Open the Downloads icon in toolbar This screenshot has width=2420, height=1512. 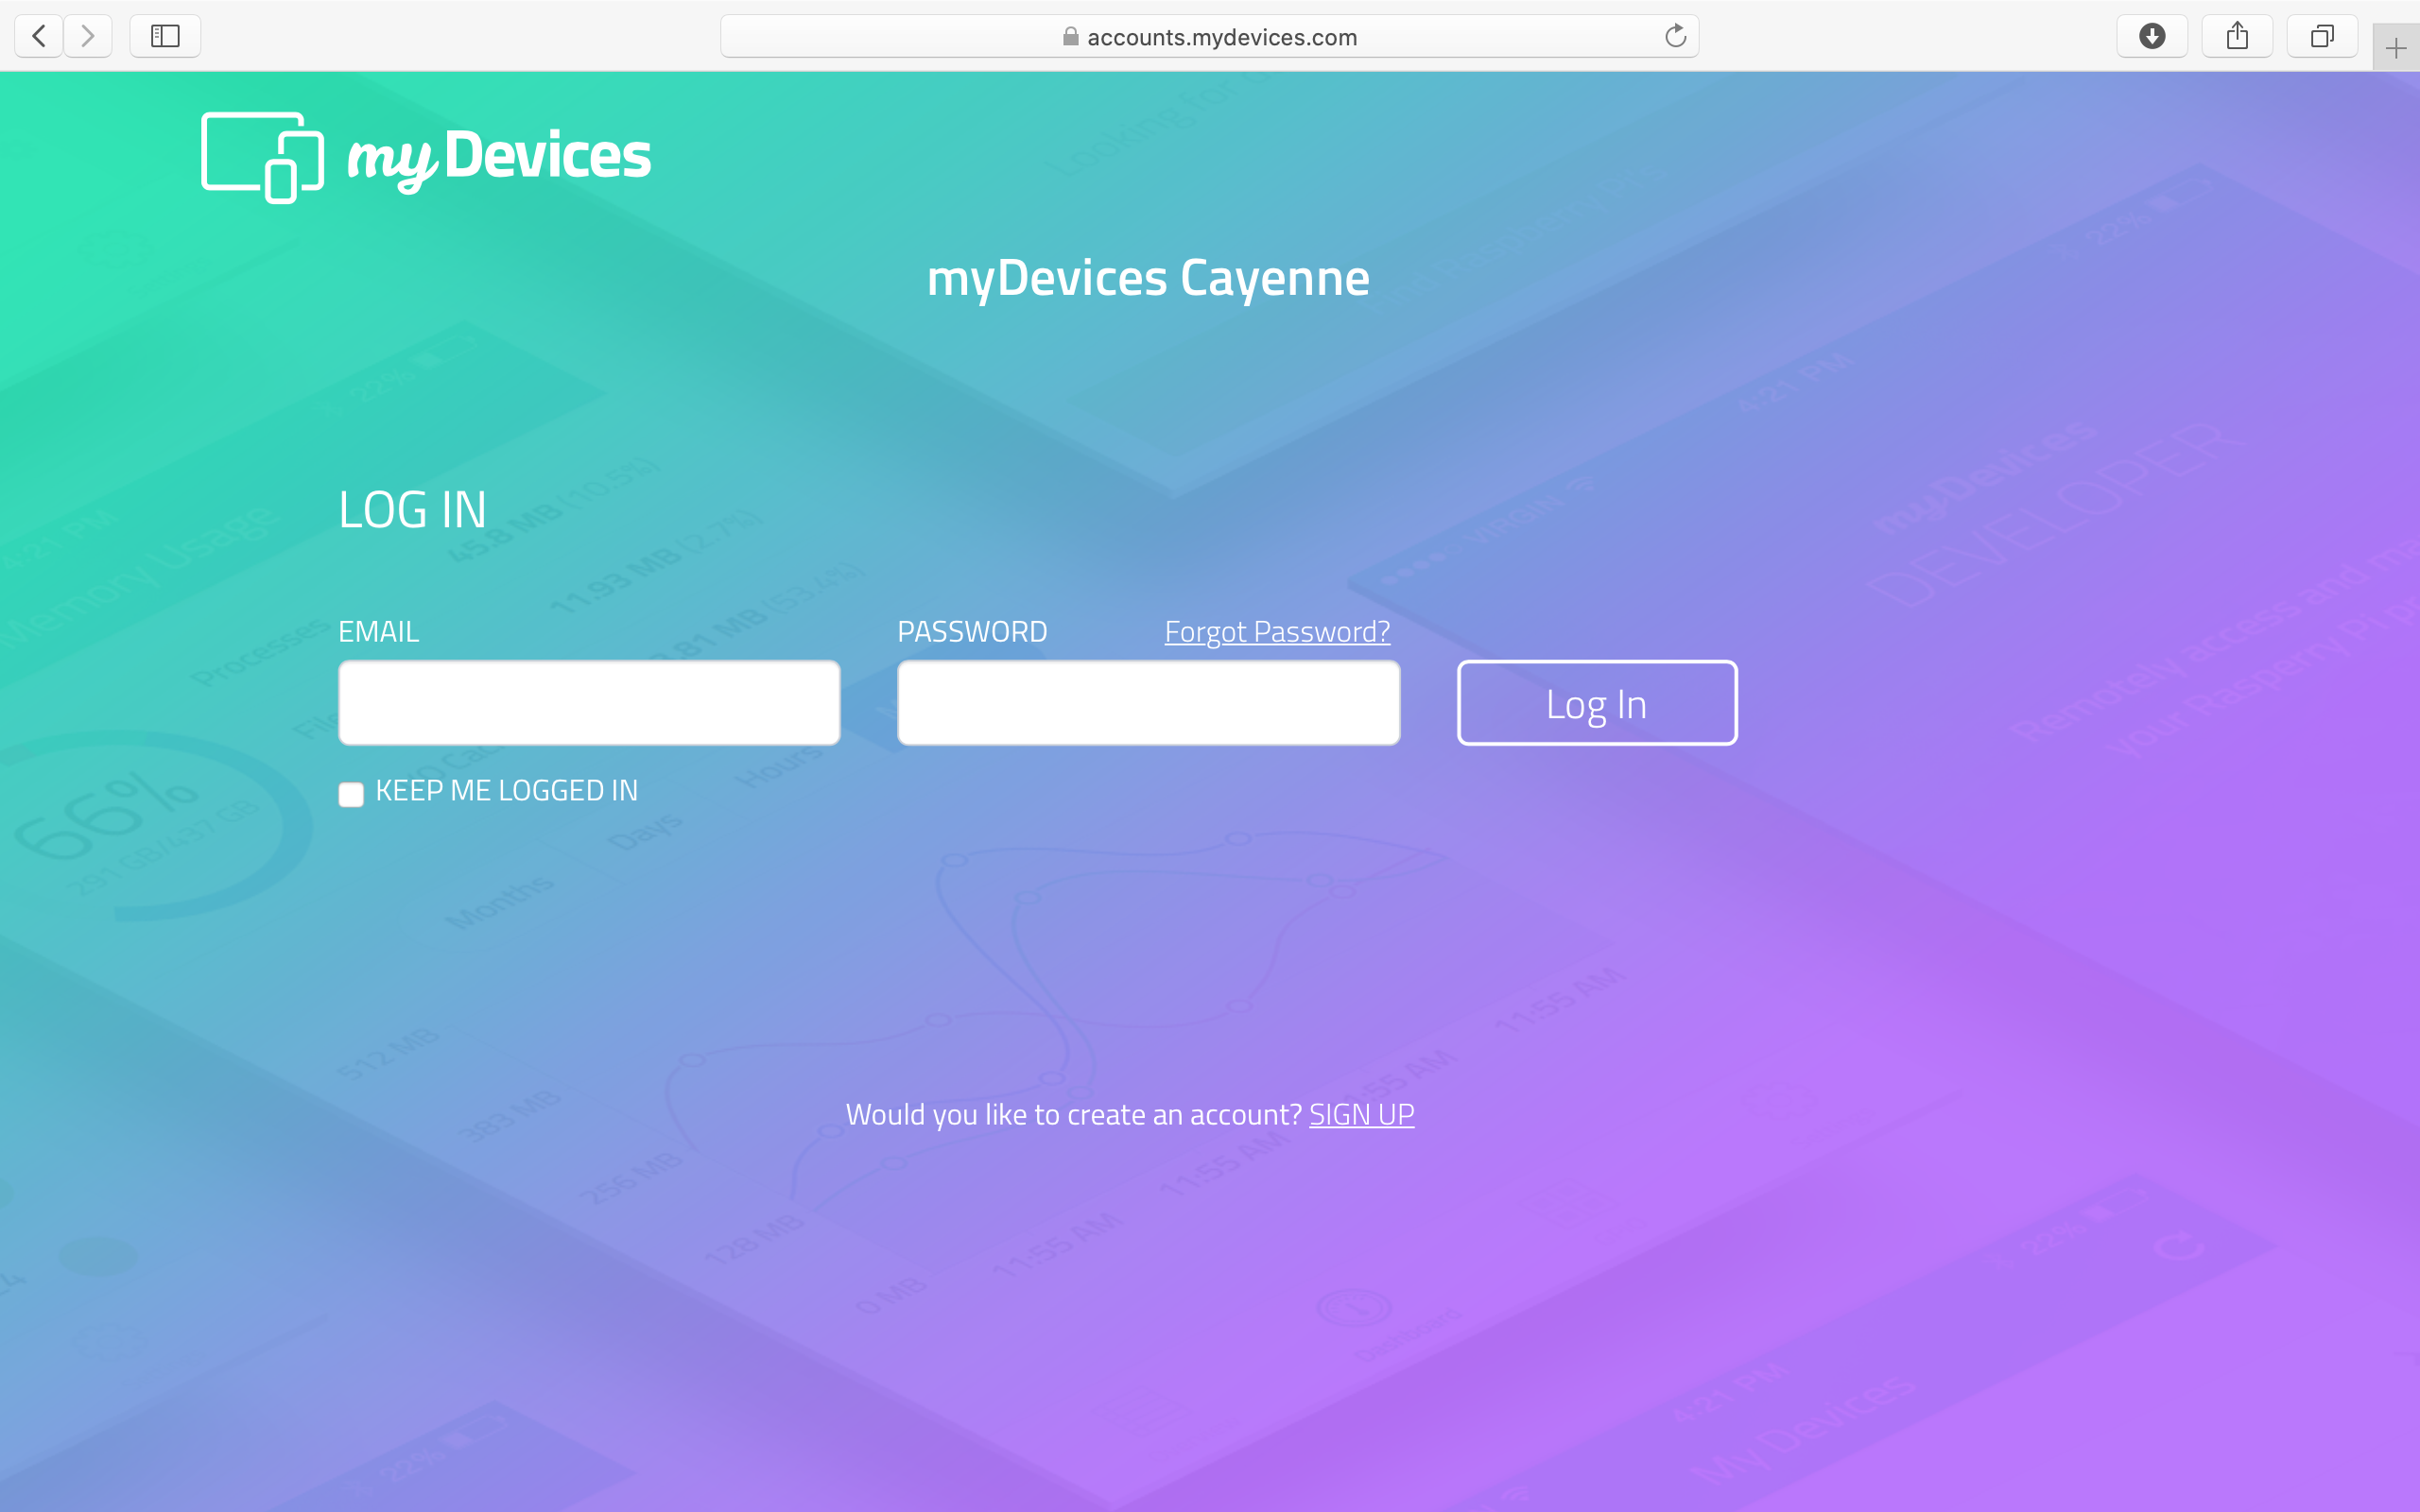tap(2152, 37)
